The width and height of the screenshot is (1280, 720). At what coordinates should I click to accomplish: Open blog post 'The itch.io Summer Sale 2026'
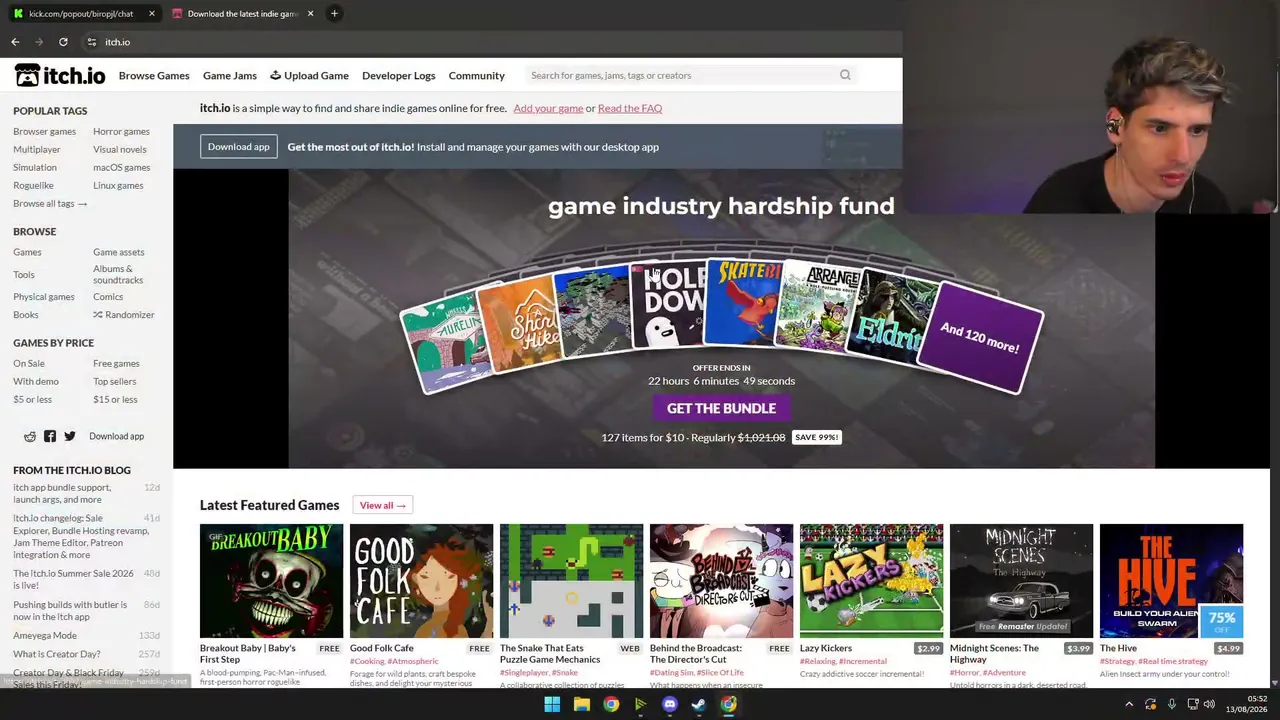pyautogui.click(x=73, y=579)
